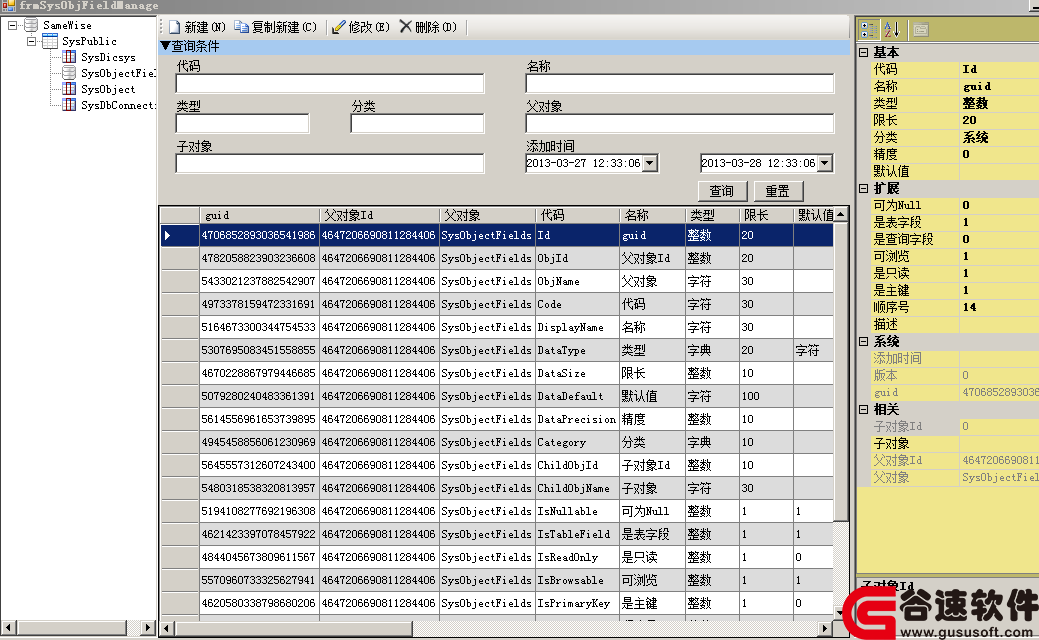Select 限长 property value 20
1039x640 pixels.
[x=999, y=120]
